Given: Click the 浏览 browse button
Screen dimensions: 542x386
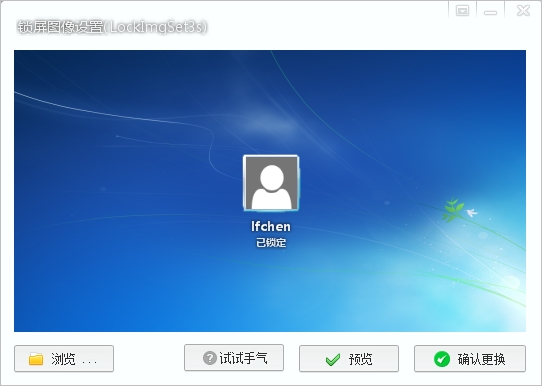Looking at the screenshot, I should tap(64, 359).
